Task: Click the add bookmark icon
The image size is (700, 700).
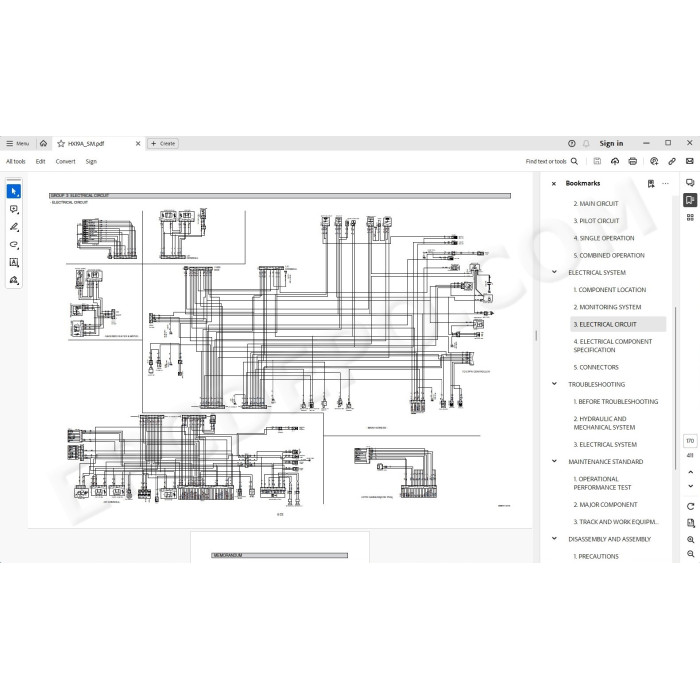Action: point(651,183)
